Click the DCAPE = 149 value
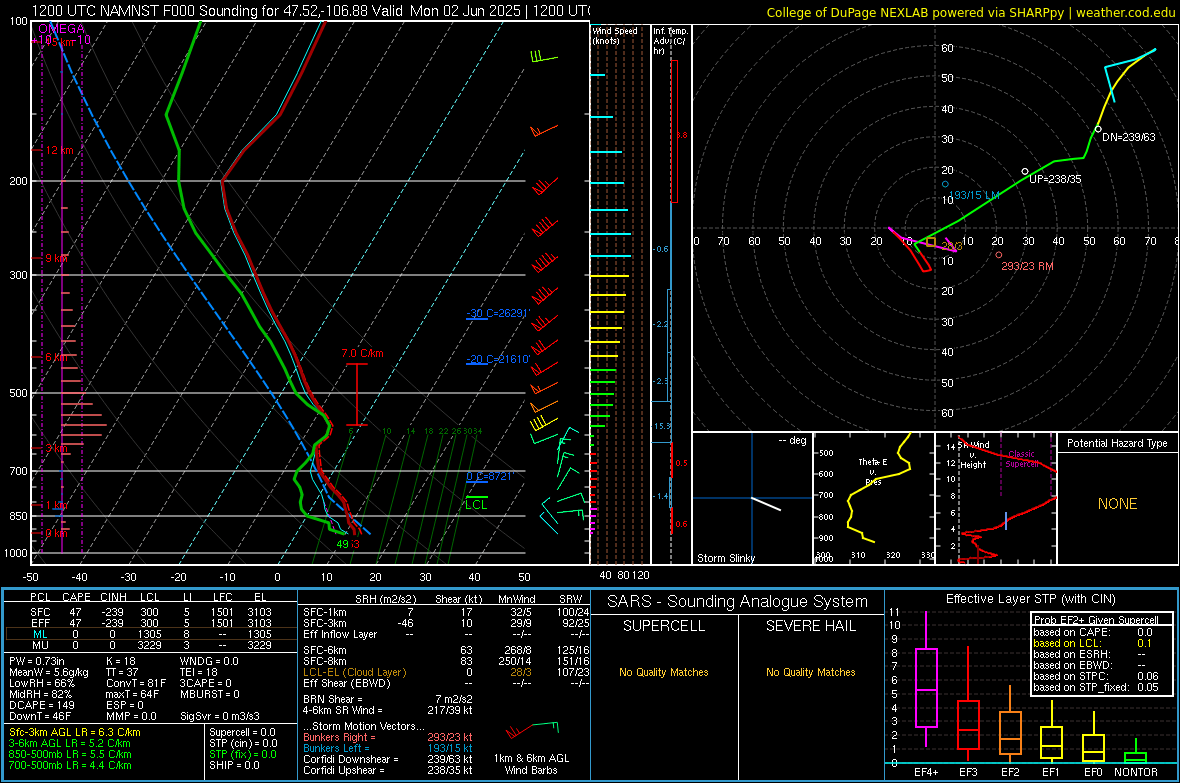This screenshot has height=783, width=1180. point(42,705)
